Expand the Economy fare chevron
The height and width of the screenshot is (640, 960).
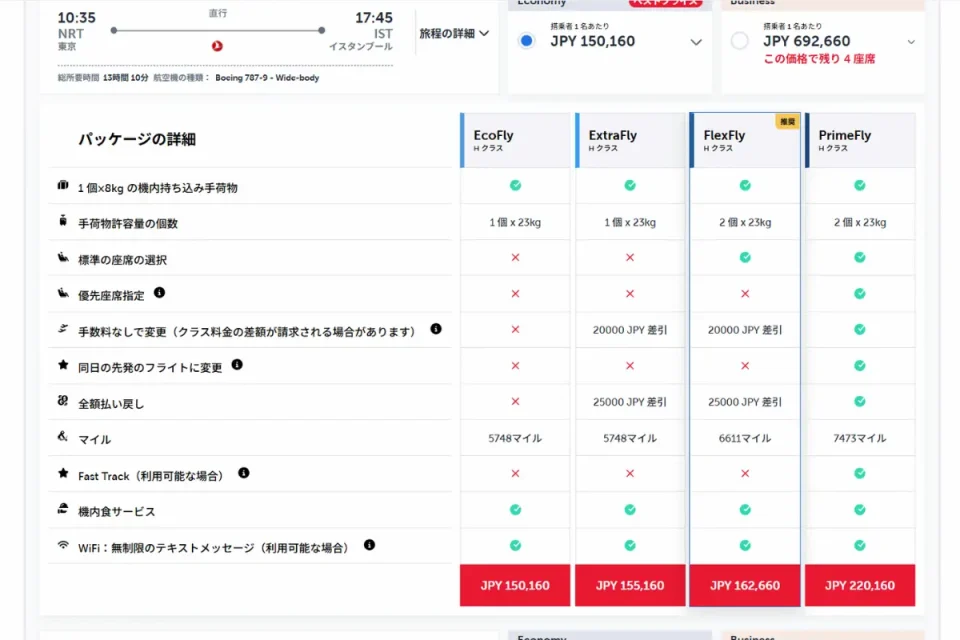coord(696,42)
